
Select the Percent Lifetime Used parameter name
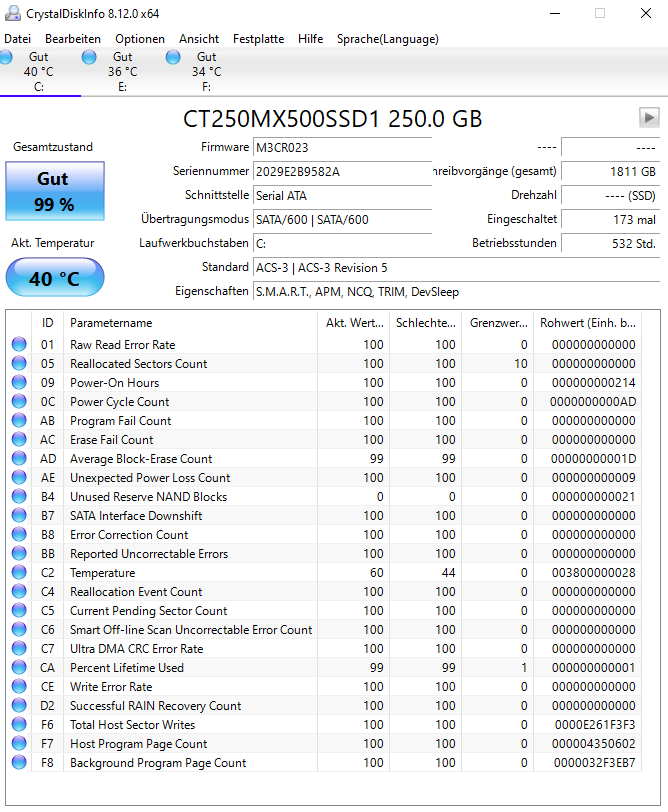(x=127, y=668)
